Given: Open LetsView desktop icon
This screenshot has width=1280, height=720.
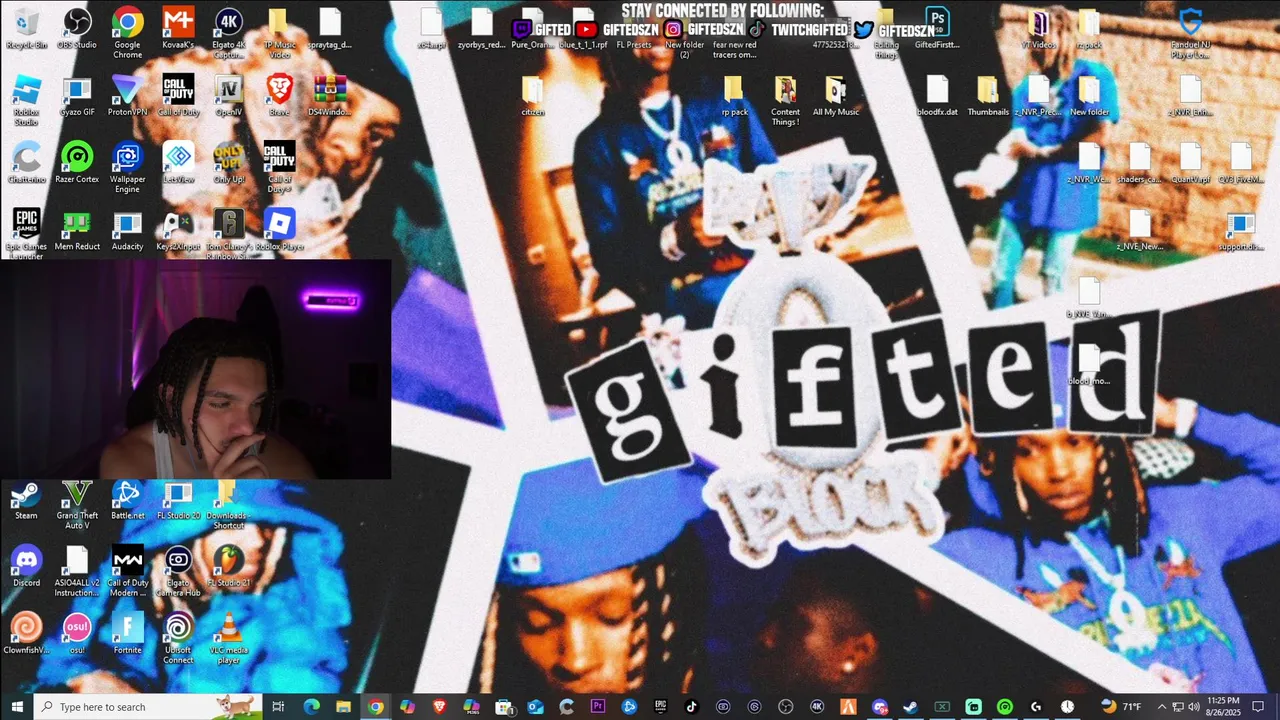Looking at the screenshot, I should point(178,163).
